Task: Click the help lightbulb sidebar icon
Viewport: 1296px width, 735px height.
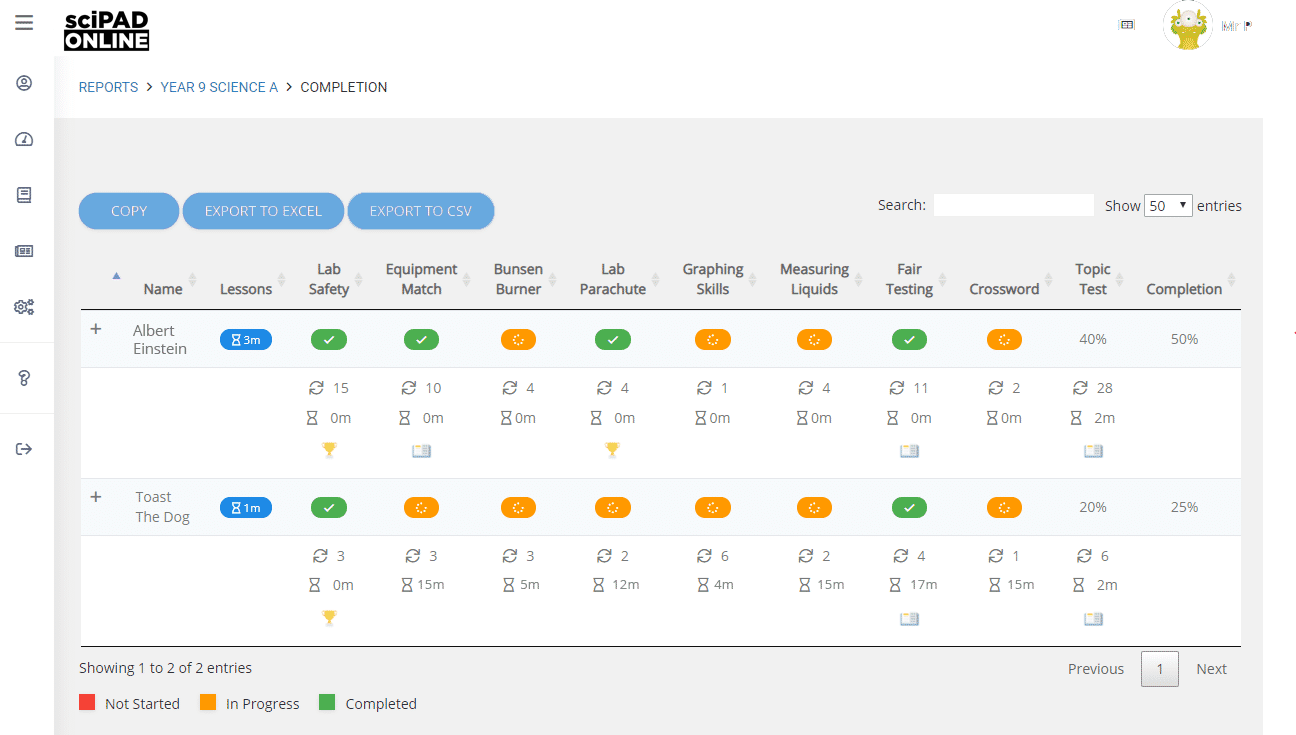Action: pos(24,377)
